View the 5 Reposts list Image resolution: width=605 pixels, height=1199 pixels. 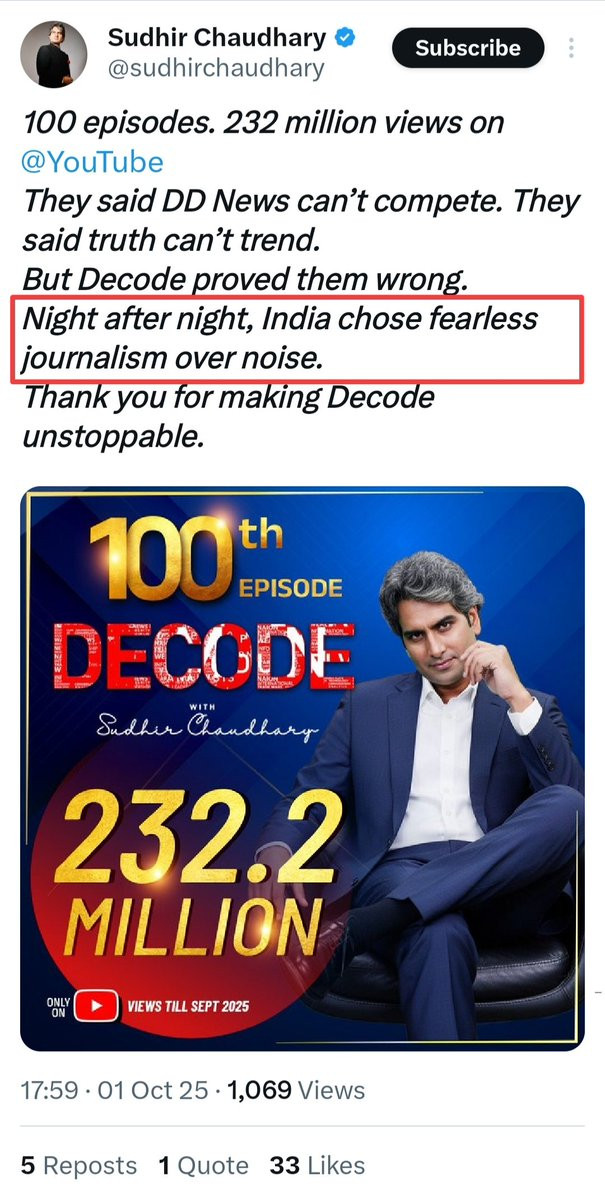click(79, 1165)
